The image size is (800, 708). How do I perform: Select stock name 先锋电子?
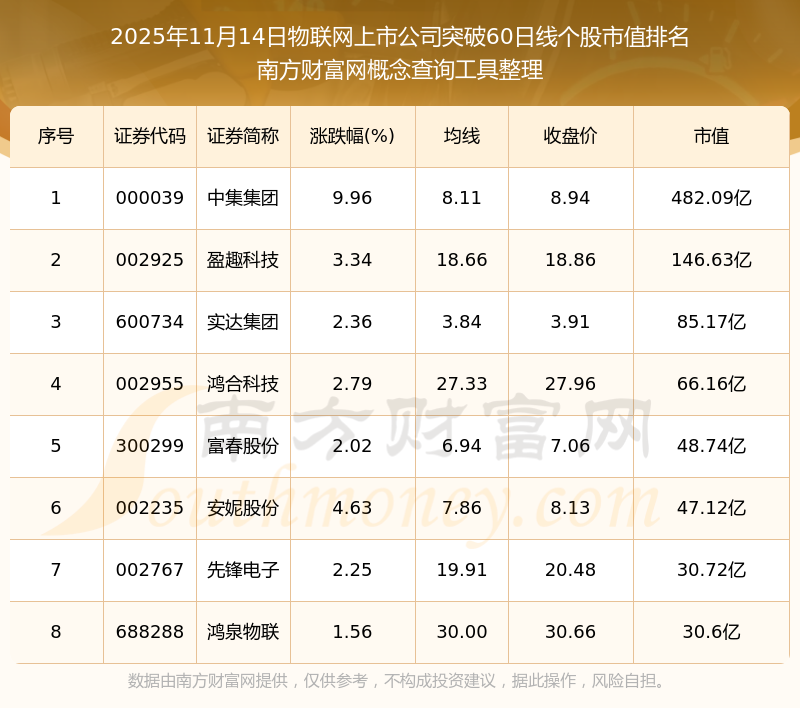243,570
